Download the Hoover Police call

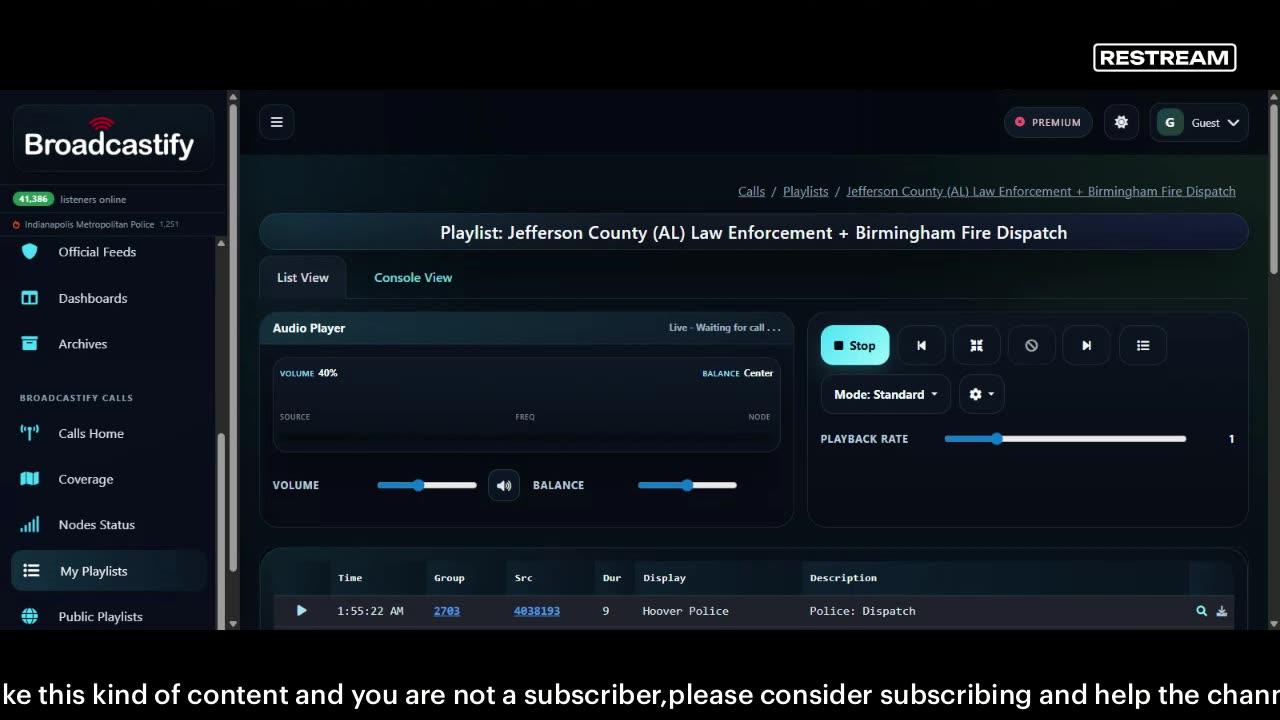[1221, 611]
